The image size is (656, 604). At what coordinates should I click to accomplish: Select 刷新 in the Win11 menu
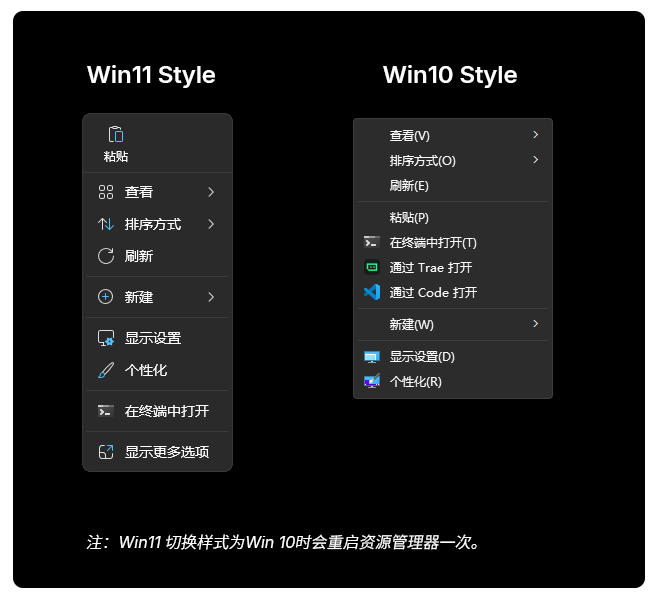pyautogui.click(x=157, y=256)
